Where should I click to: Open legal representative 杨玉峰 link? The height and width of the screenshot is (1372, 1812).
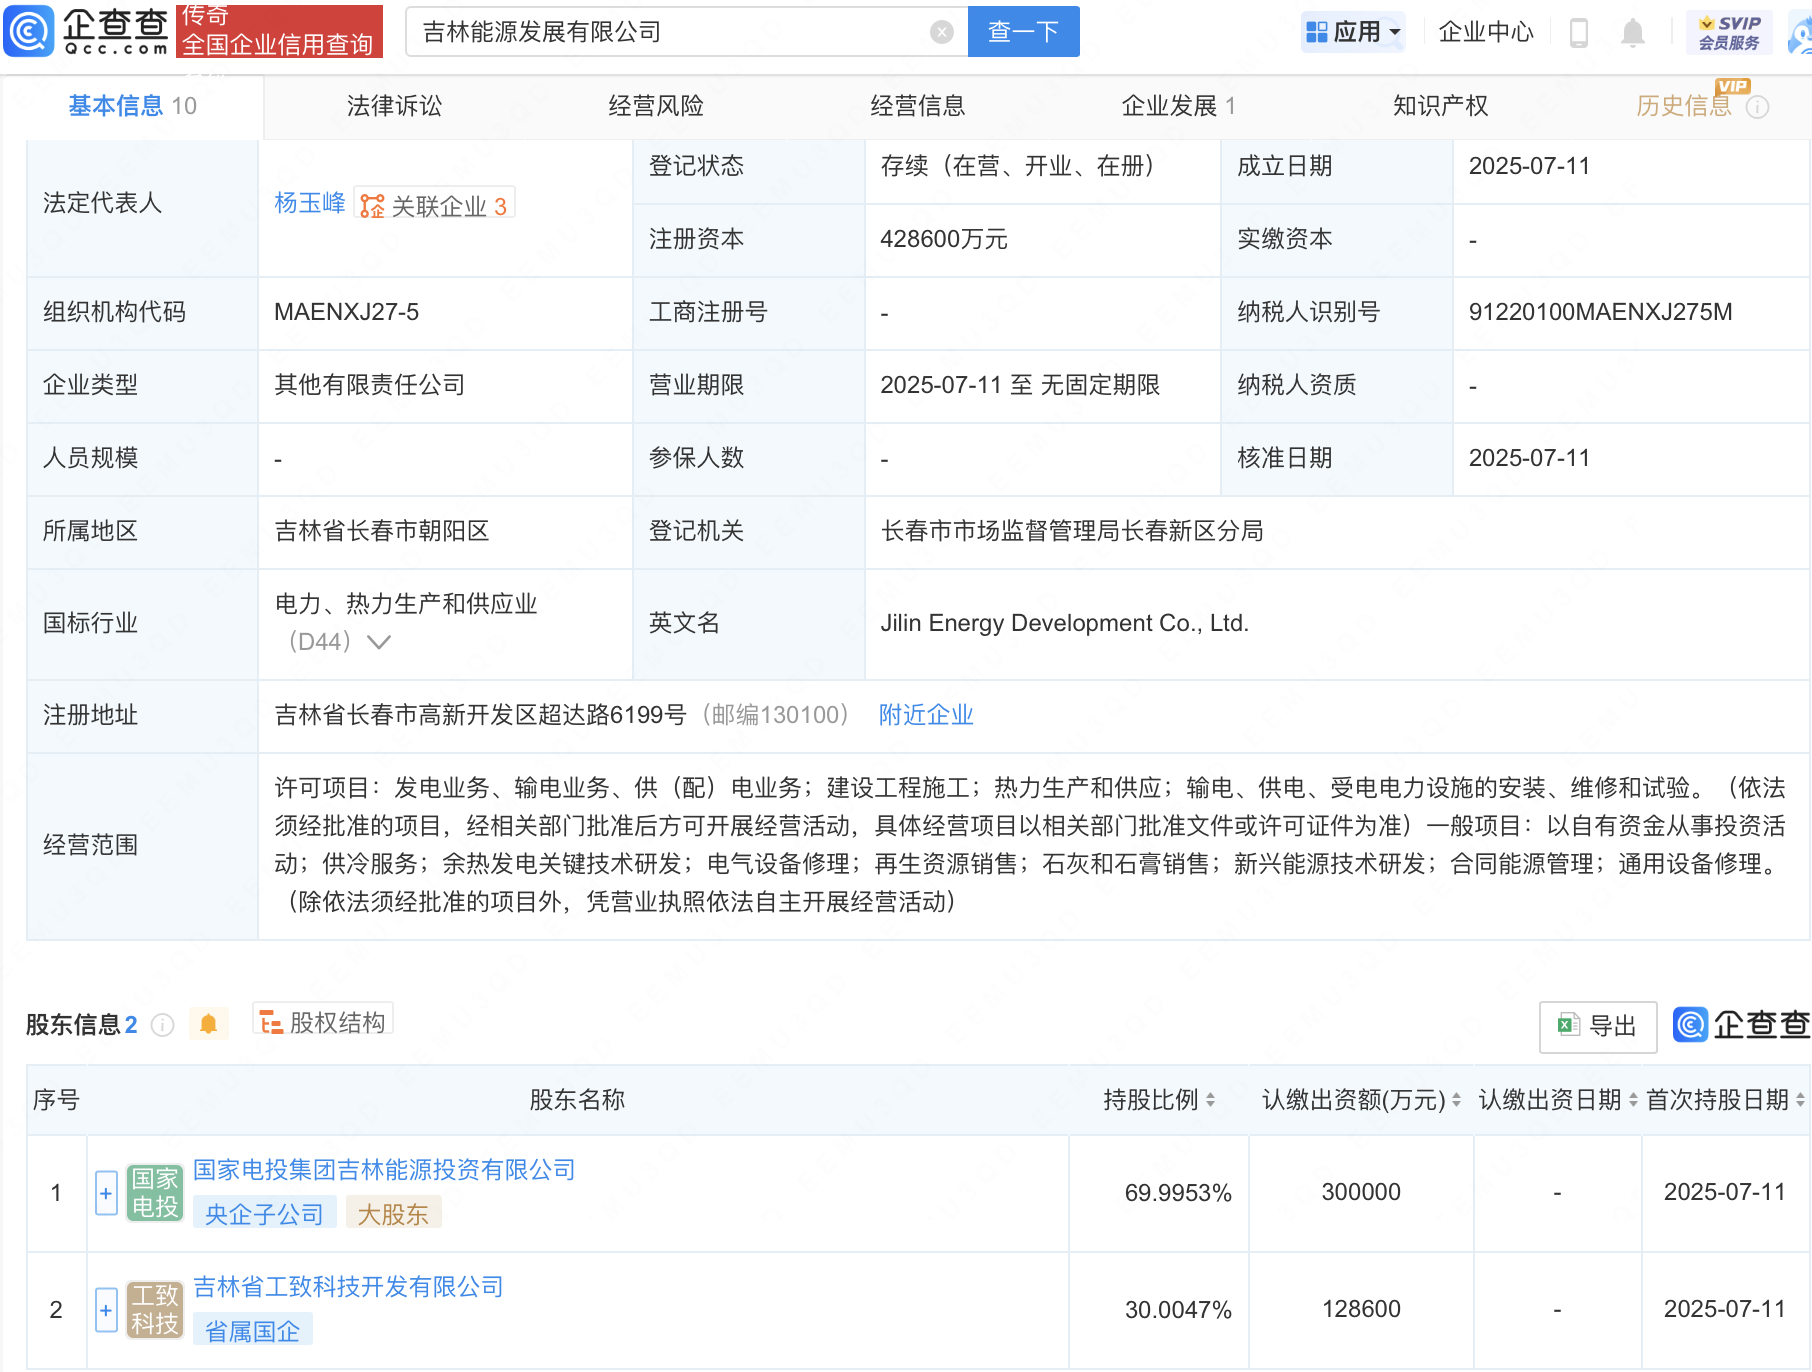point(309,203)
